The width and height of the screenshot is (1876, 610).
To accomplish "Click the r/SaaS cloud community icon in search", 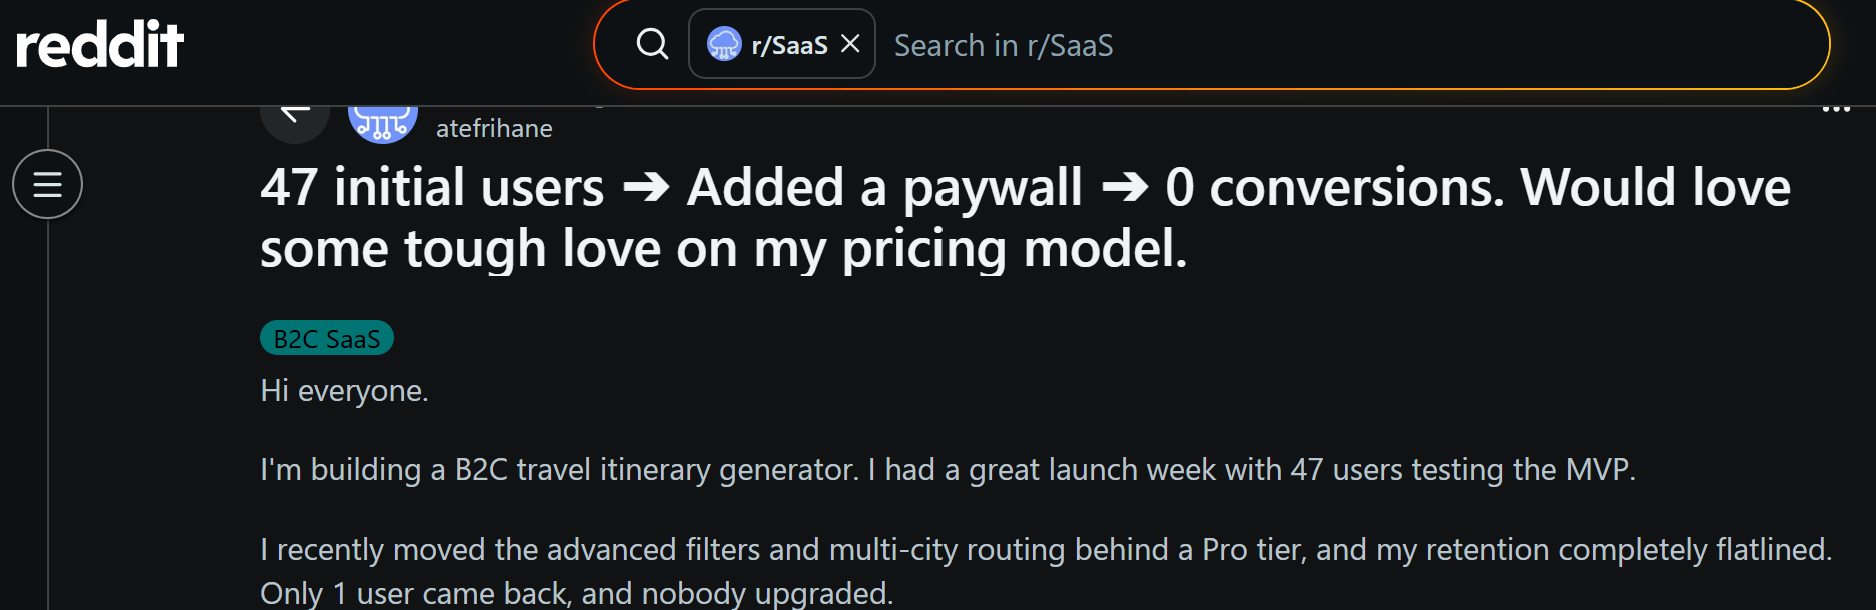I will click(x=724, y=44).
